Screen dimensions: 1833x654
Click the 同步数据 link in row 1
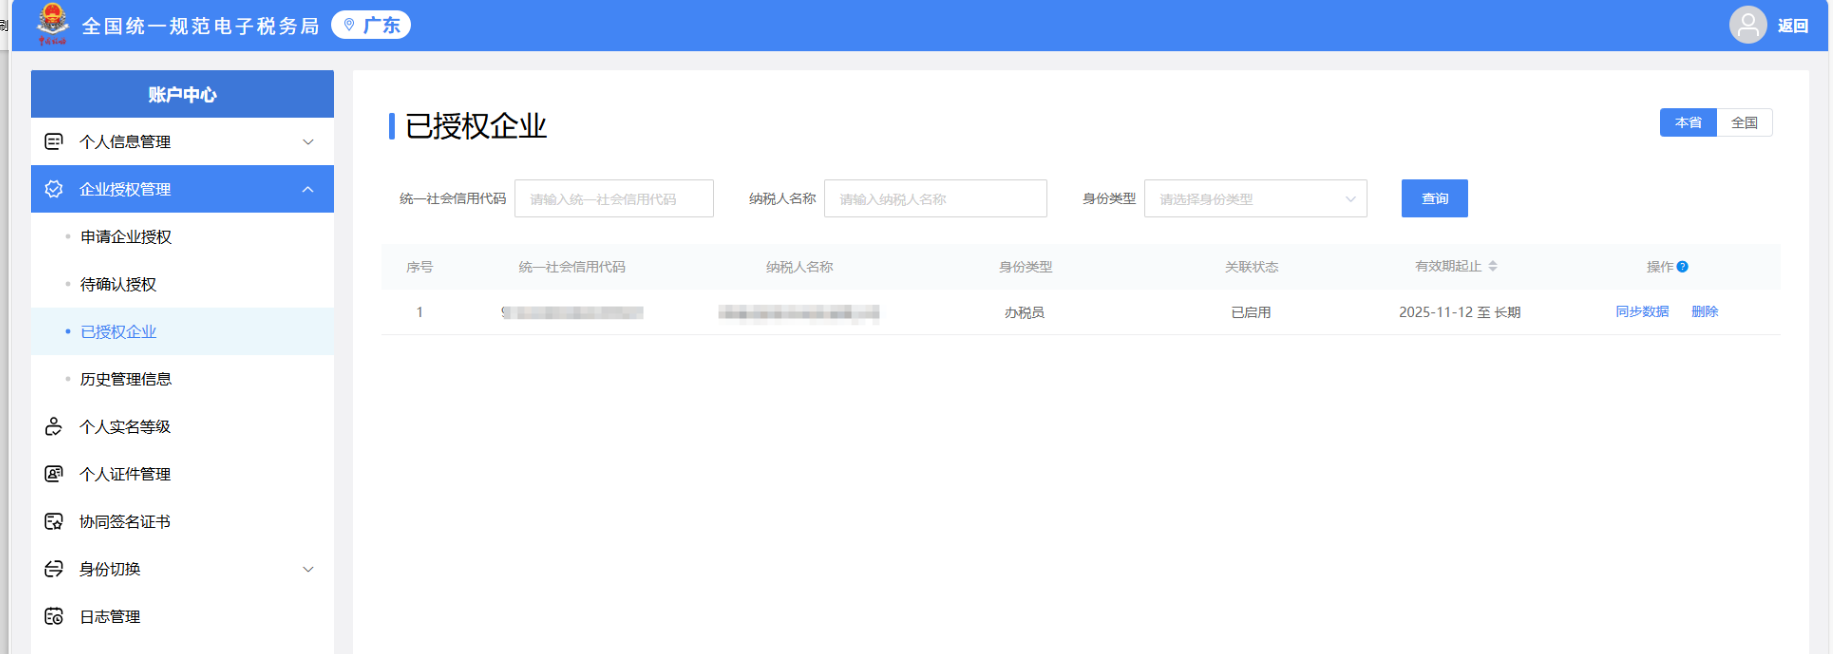tap(1641, 312)
